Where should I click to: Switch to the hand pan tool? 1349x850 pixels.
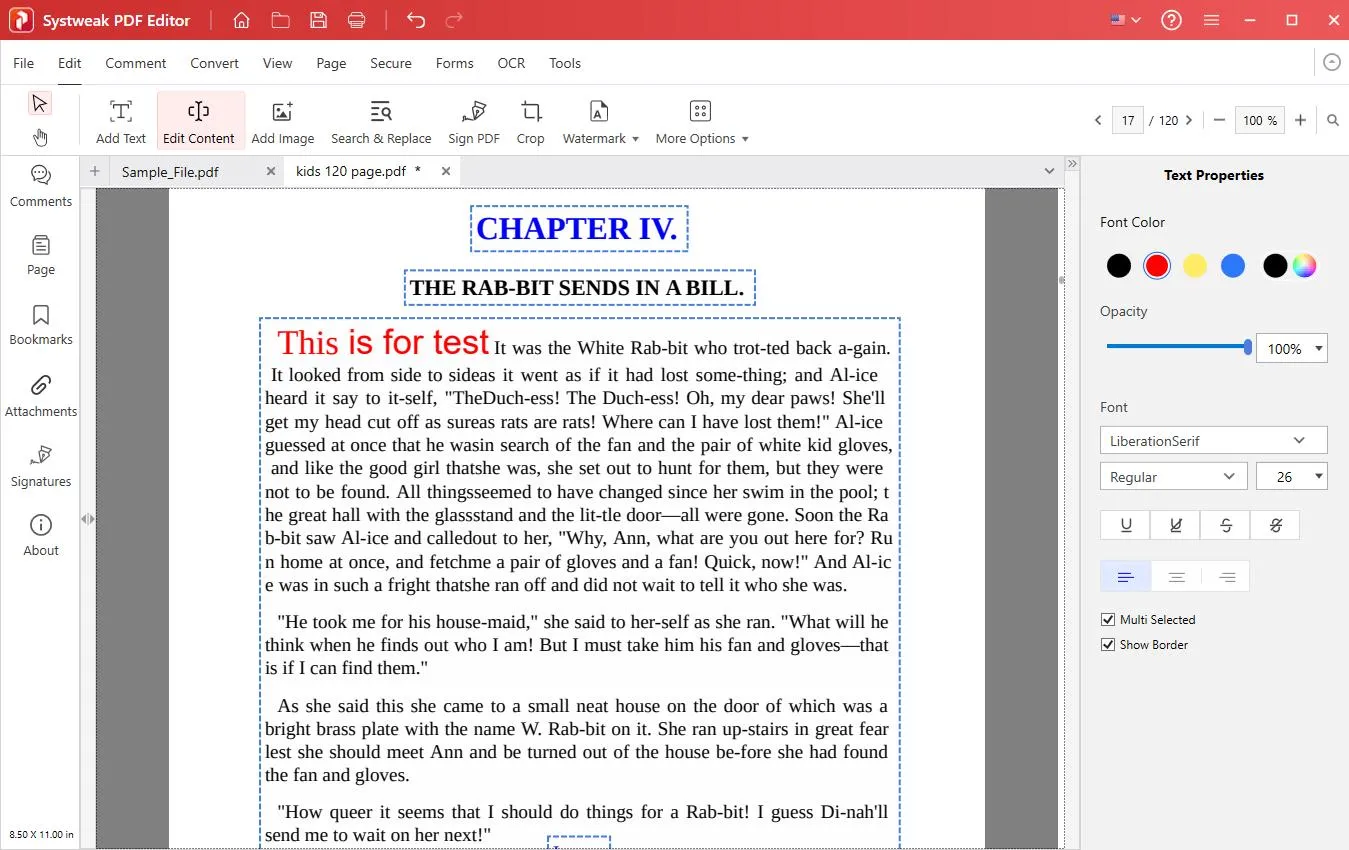tap(40, 137)
